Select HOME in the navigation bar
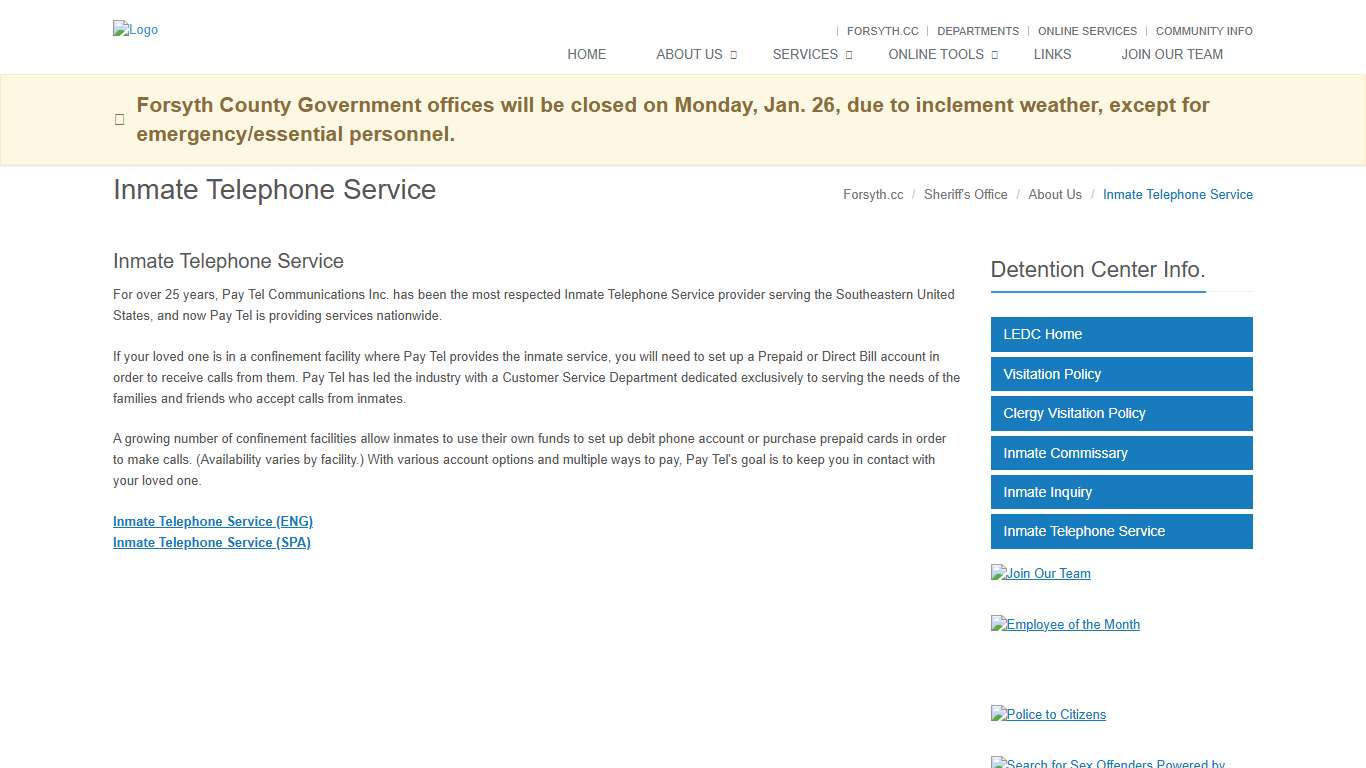Image resolution: width=1366 pixels, height=768 pixels. 586,54
